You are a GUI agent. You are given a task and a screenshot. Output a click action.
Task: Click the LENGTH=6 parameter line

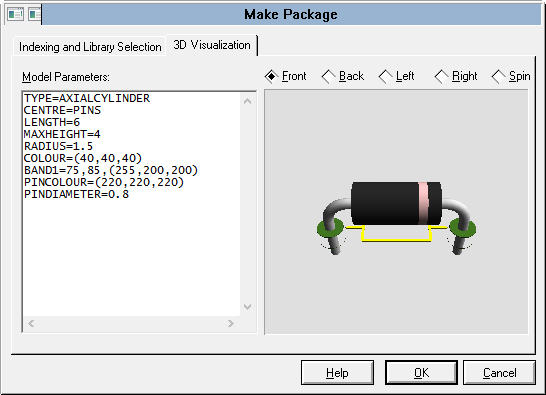pyautogui.click(x=52, y=122)
